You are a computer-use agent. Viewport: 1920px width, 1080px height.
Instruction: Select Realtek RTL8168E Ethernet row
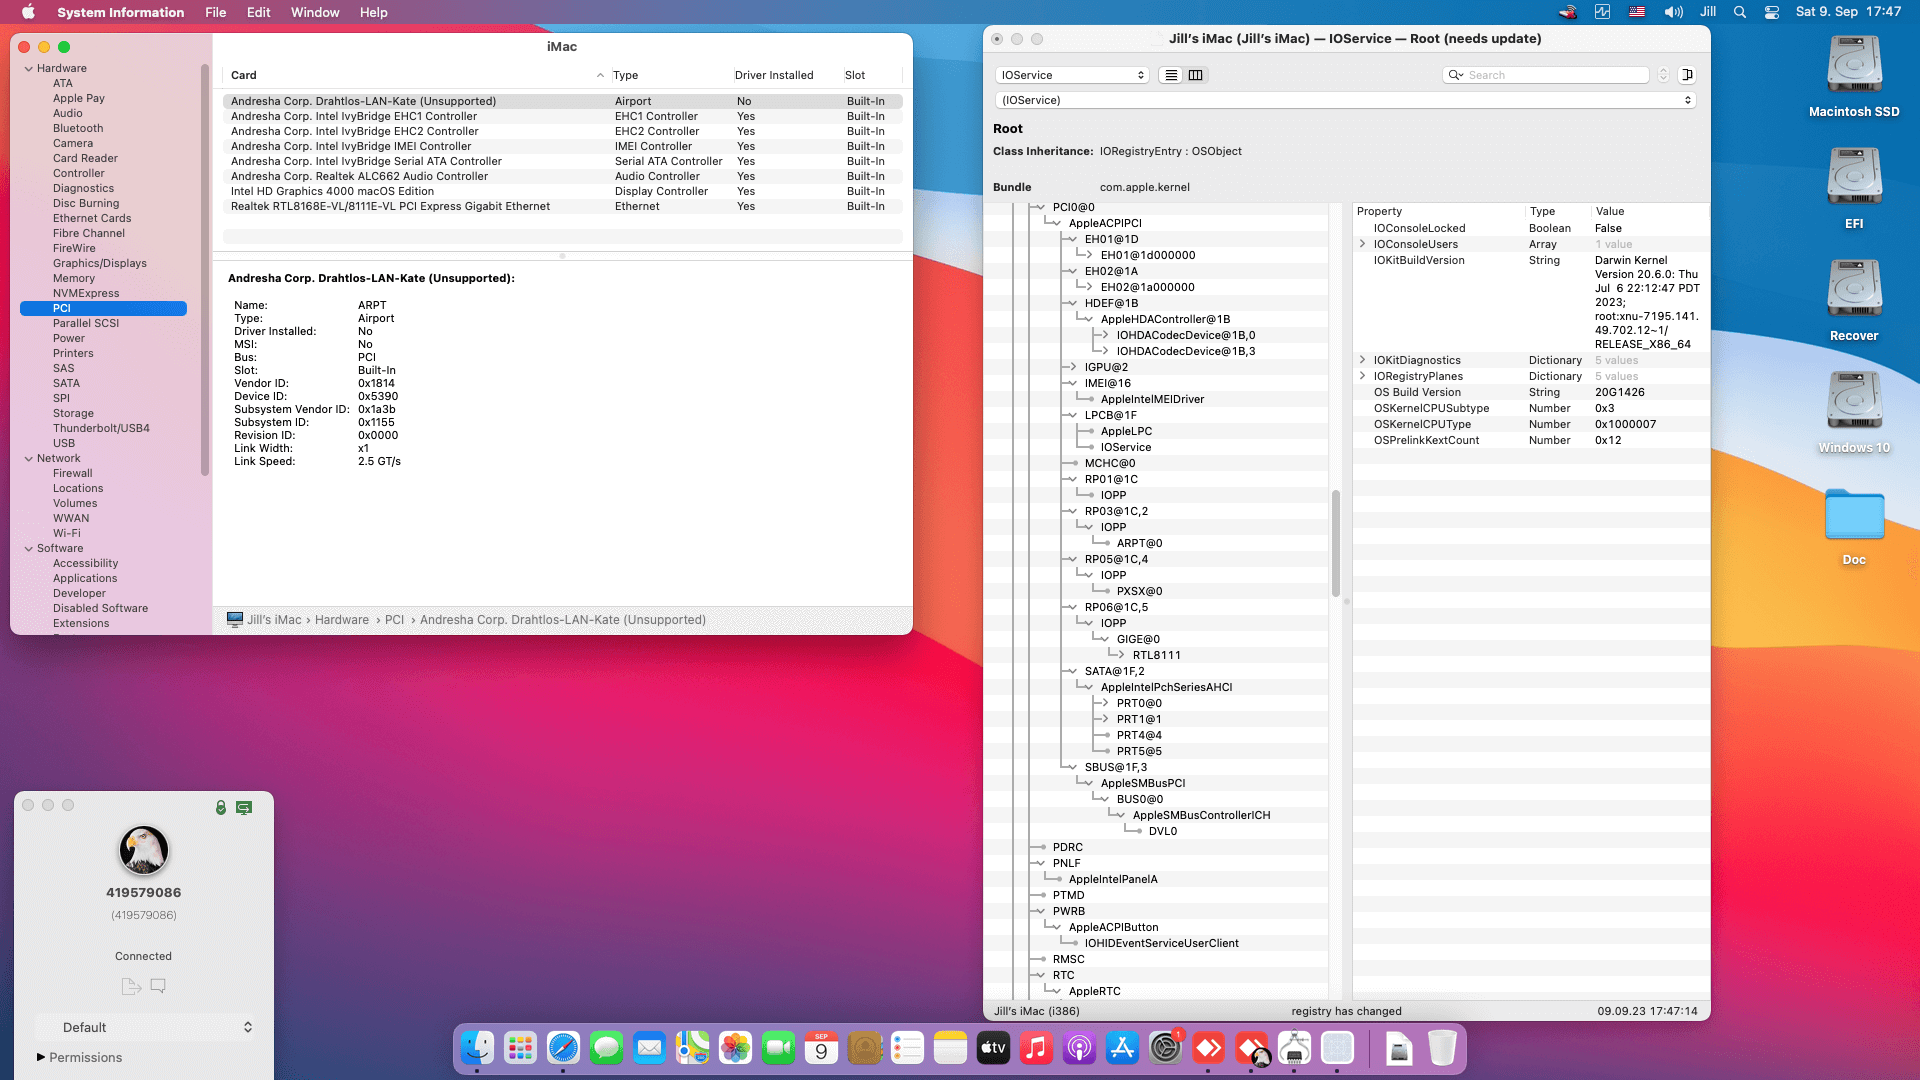(562, 206)
